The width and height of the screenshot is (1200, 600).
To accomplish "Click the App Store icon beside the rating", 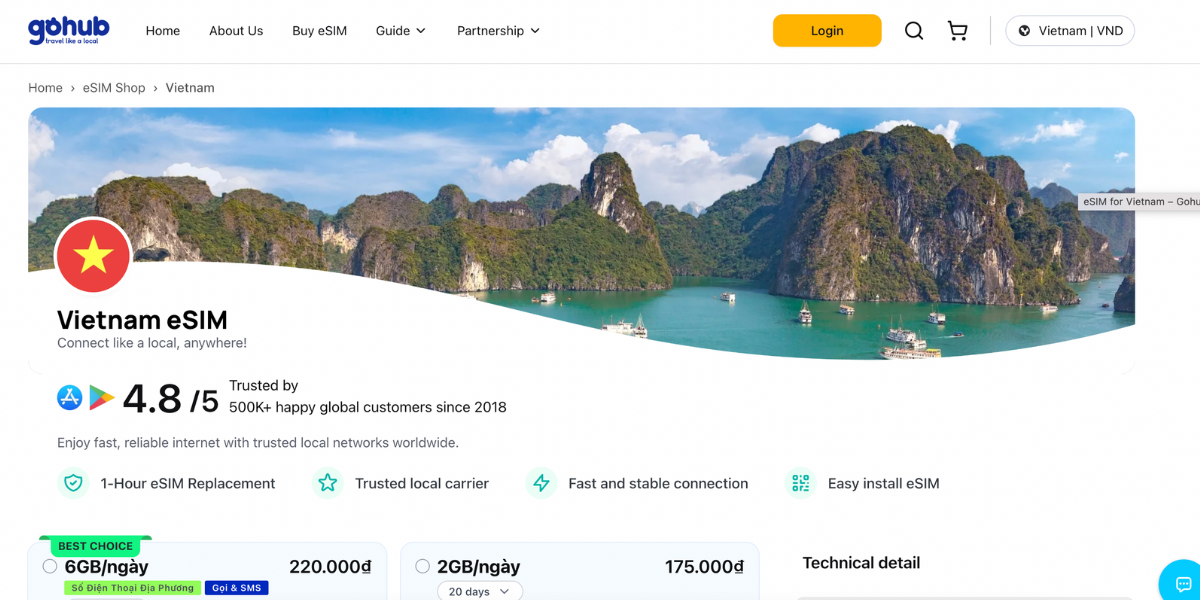I will coord(68,397).
